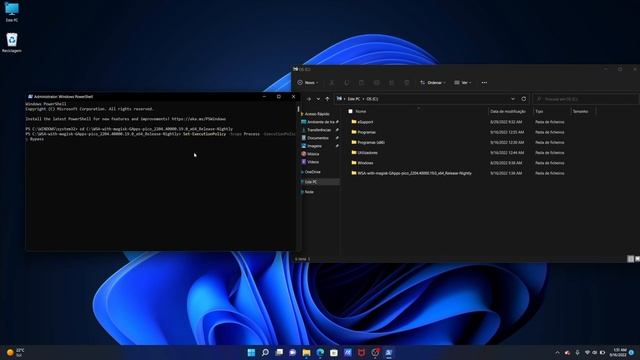
Task: Open Task View from the taskbar
Action: point(279,352)
